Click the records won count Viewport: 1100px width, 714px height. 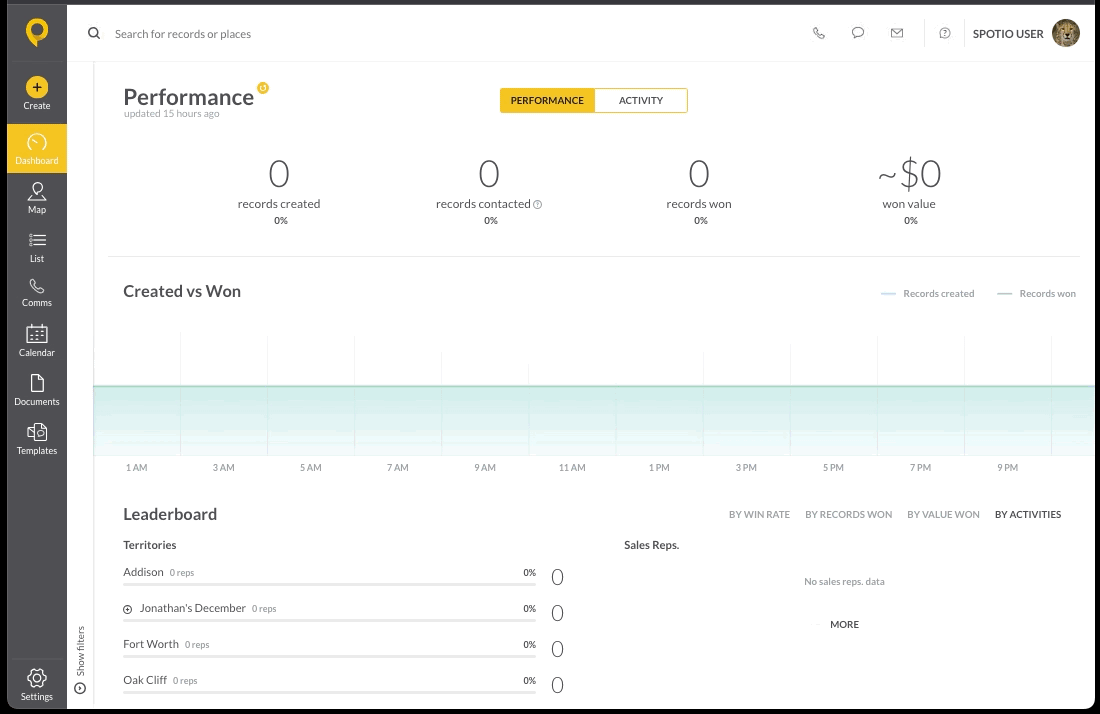(x=699, y=173)
